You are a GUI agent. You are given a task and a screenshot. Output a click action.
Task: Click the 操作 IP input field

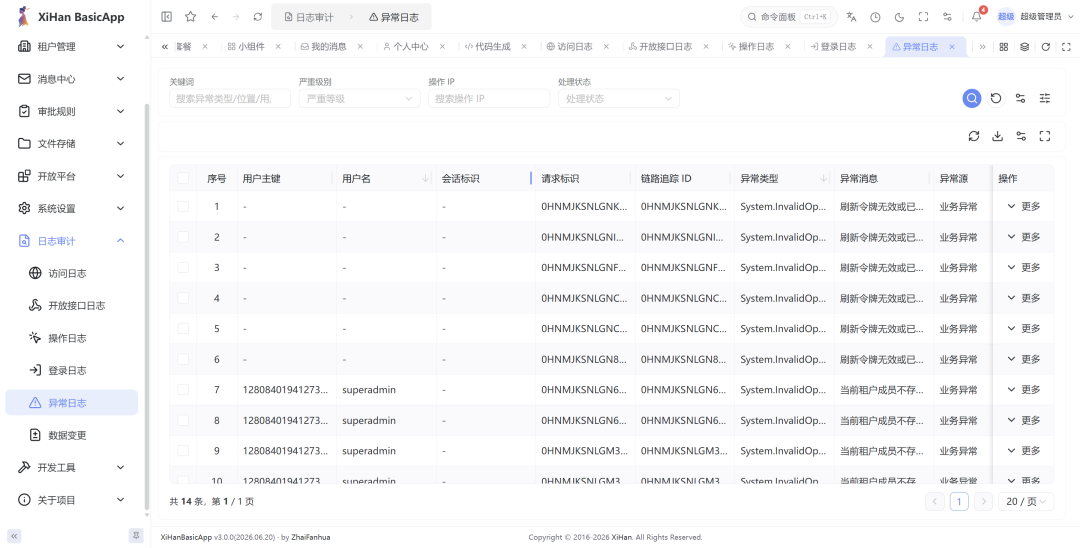[x=489, y=98]
